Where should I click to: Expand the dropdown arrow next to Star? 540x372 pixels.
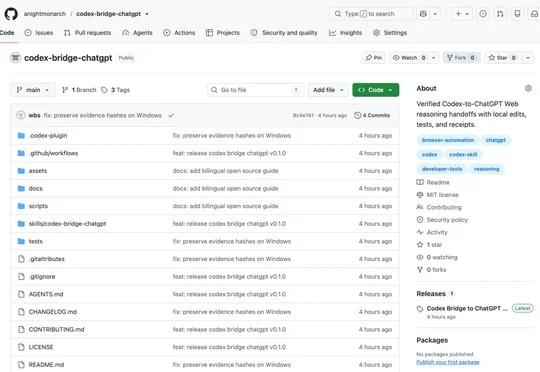pyautogui.click(x=528, y=58)
